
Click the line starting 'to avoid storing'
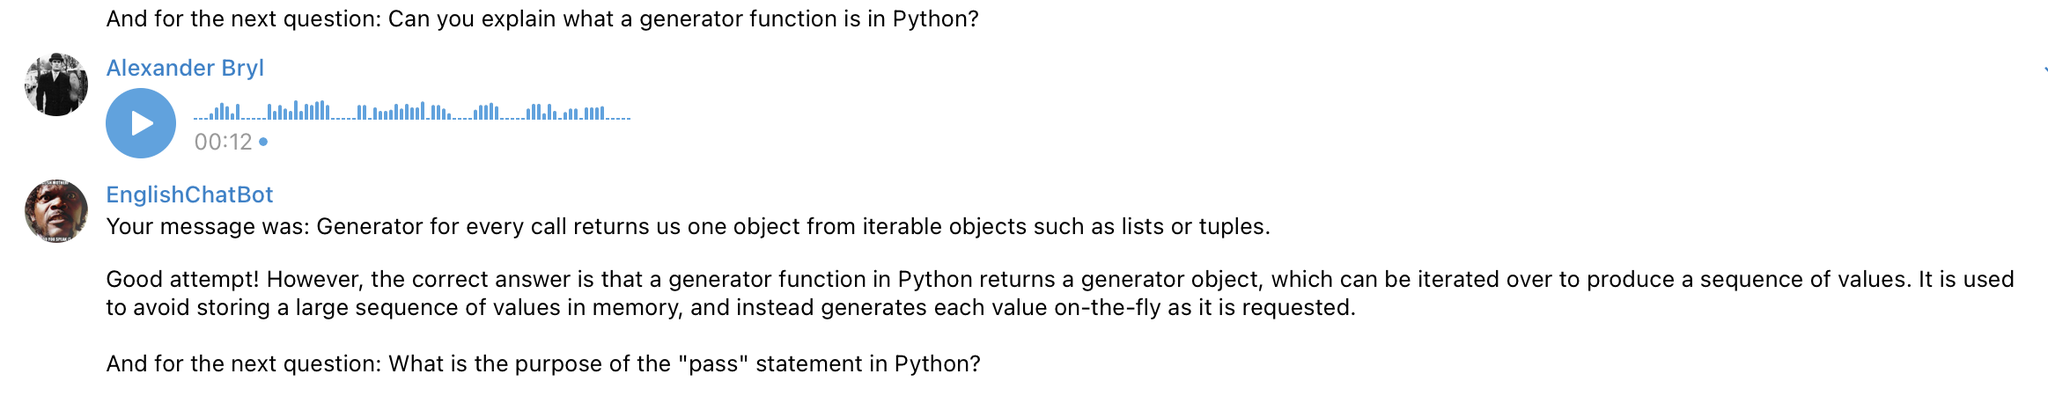731,308
